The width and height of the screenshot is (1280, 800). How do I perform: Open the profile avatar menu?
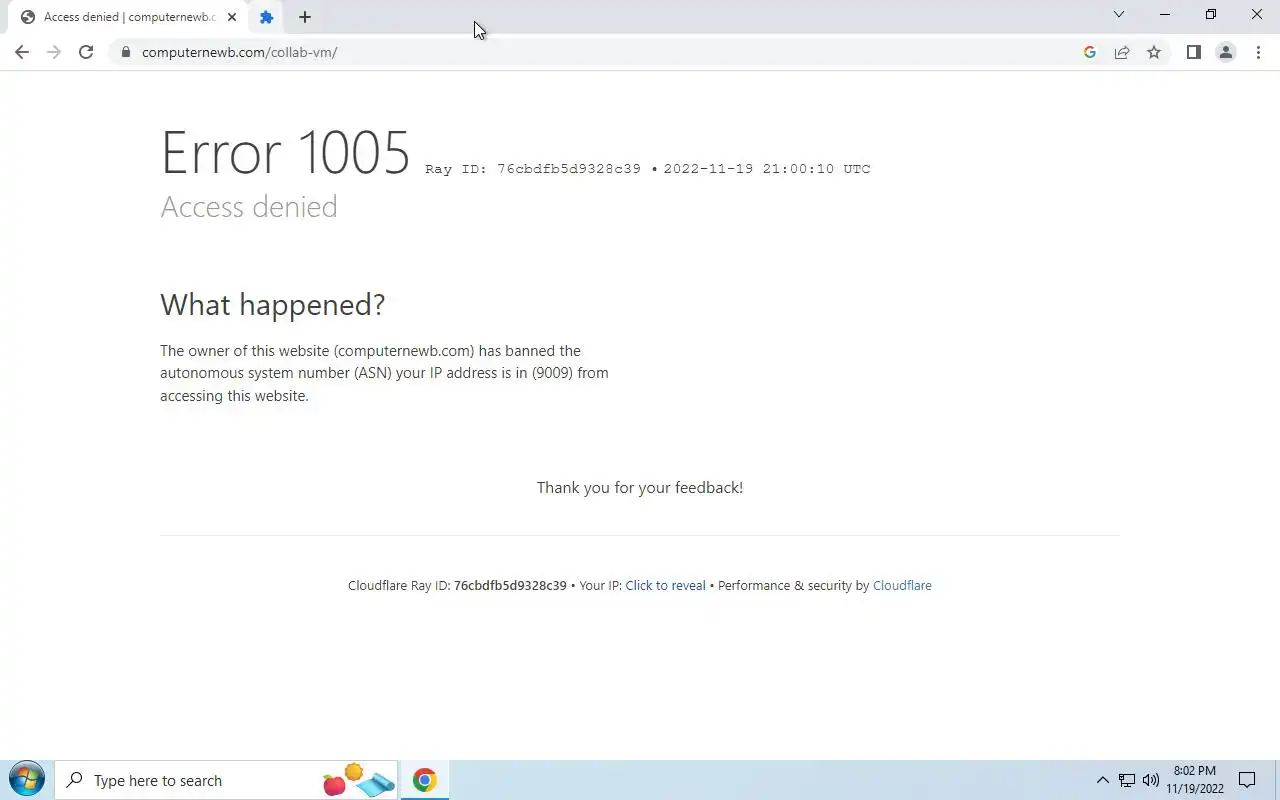point(1225,52)
